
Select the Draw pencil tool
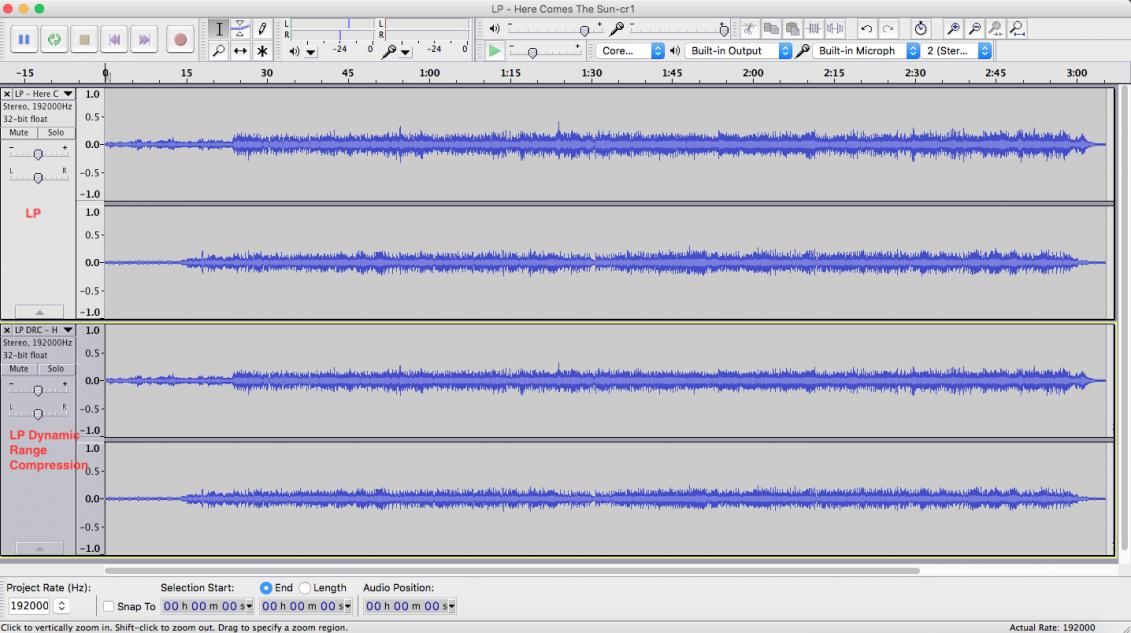(x=262, y=29)
